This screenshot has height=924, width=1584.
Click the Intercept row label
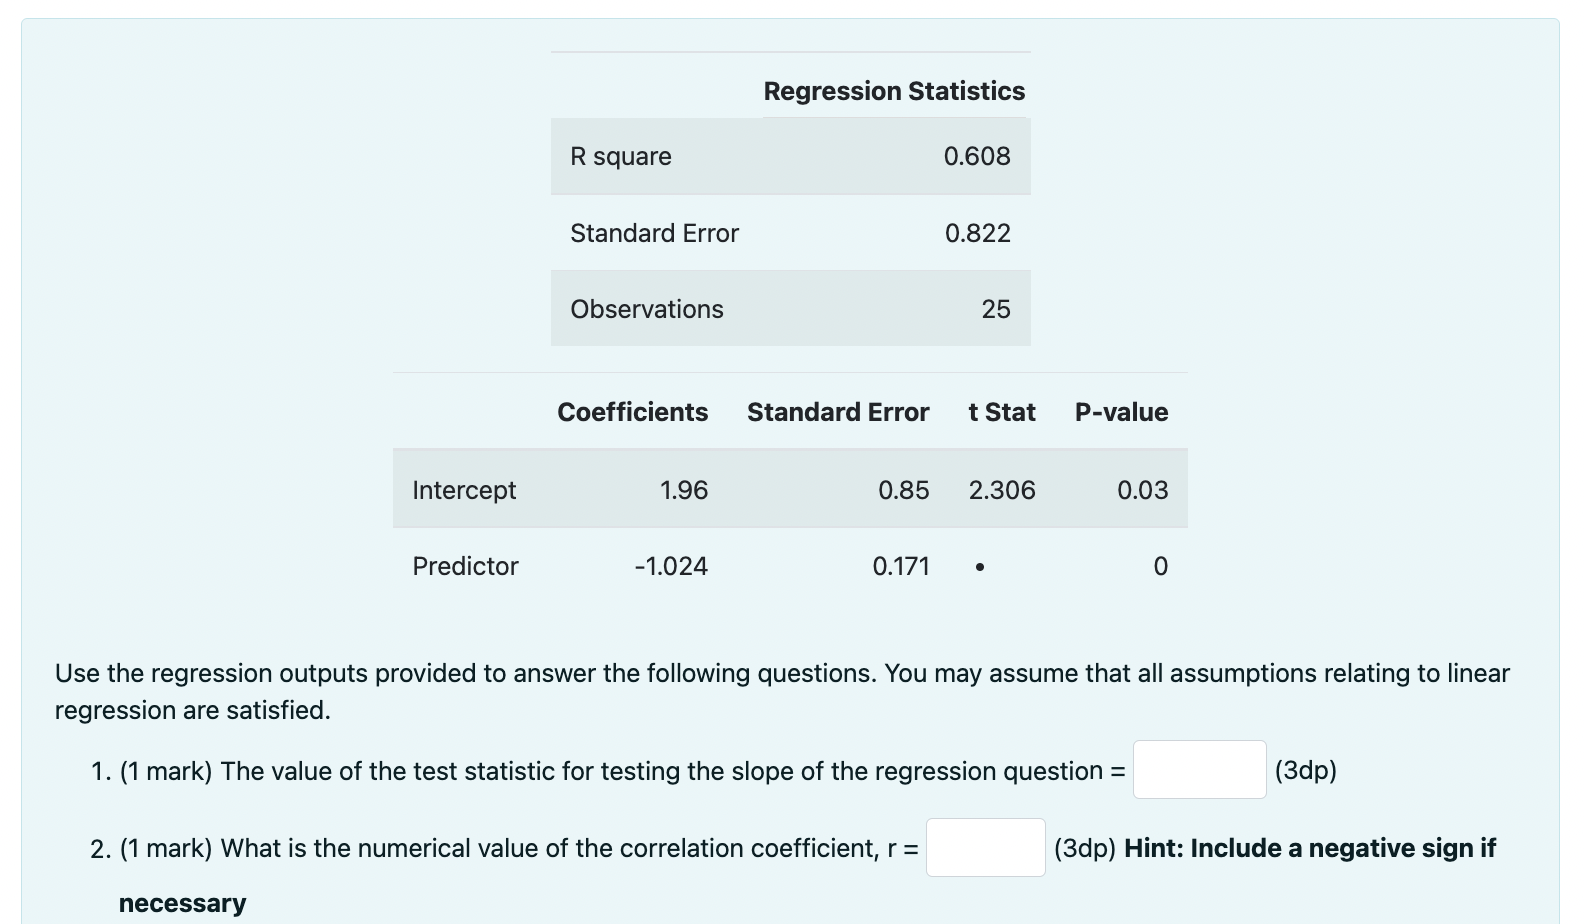[464, 490]
